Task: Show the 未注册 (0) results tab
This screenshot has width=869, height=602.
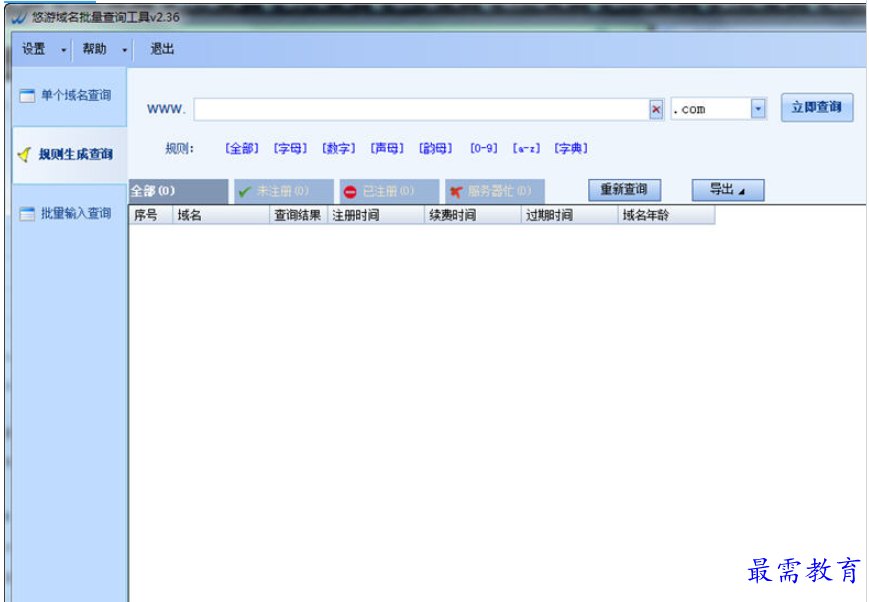Action: point(284,191)
